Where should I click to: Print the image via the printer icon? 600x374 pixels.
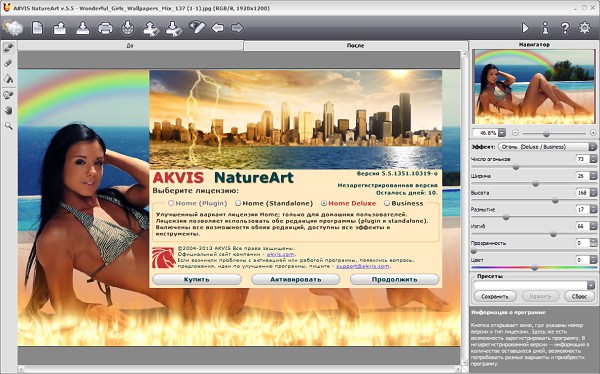coord(105,28)
